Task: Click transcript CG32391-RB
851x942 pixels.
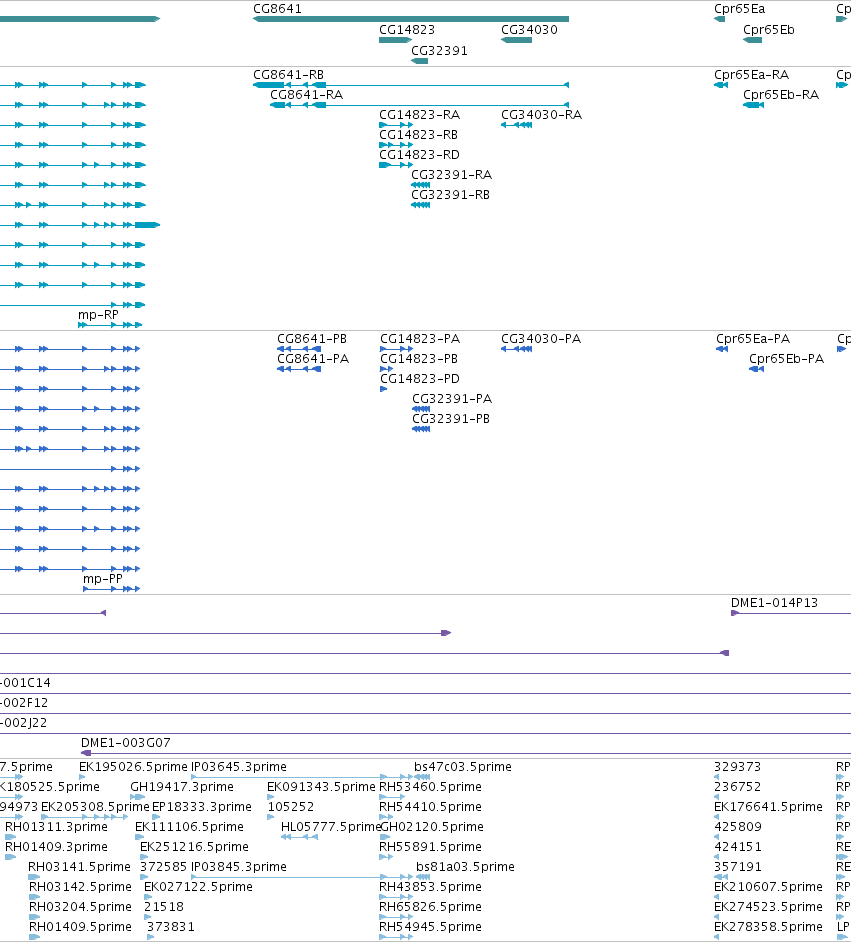Action: (x=420, y=205)
